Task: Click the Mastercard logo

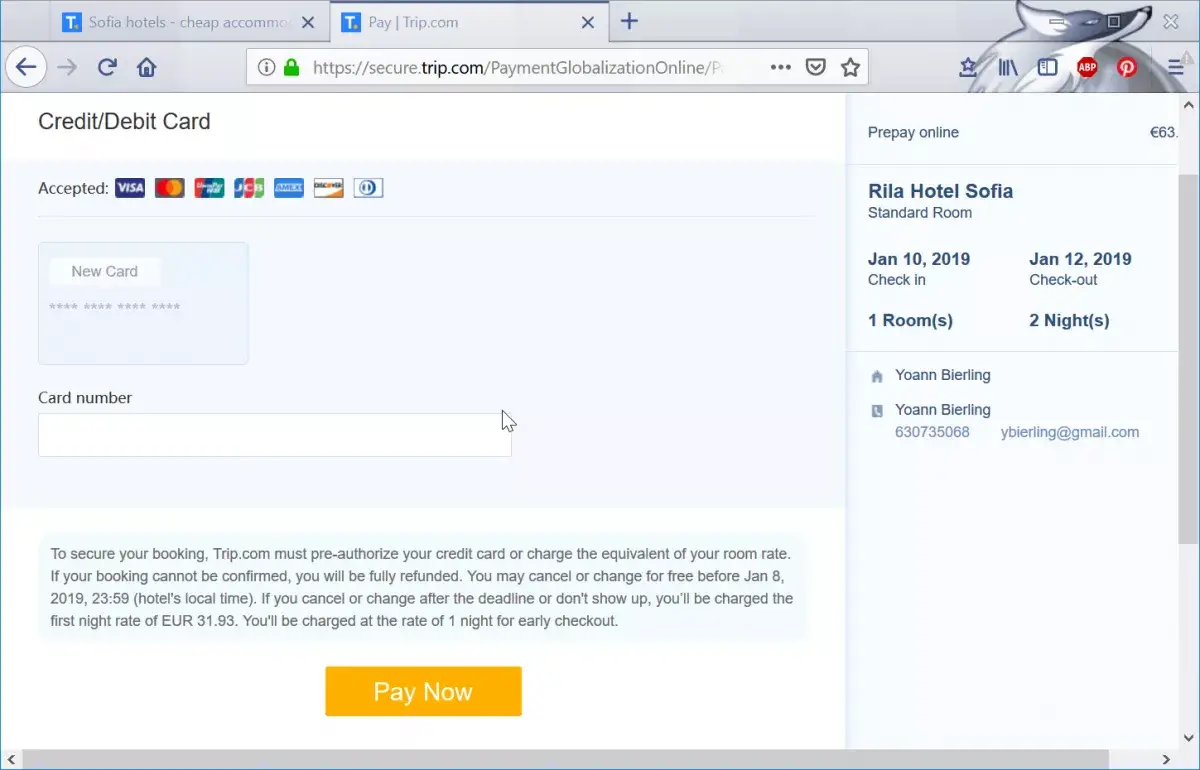Action: [x=170, y=188]
